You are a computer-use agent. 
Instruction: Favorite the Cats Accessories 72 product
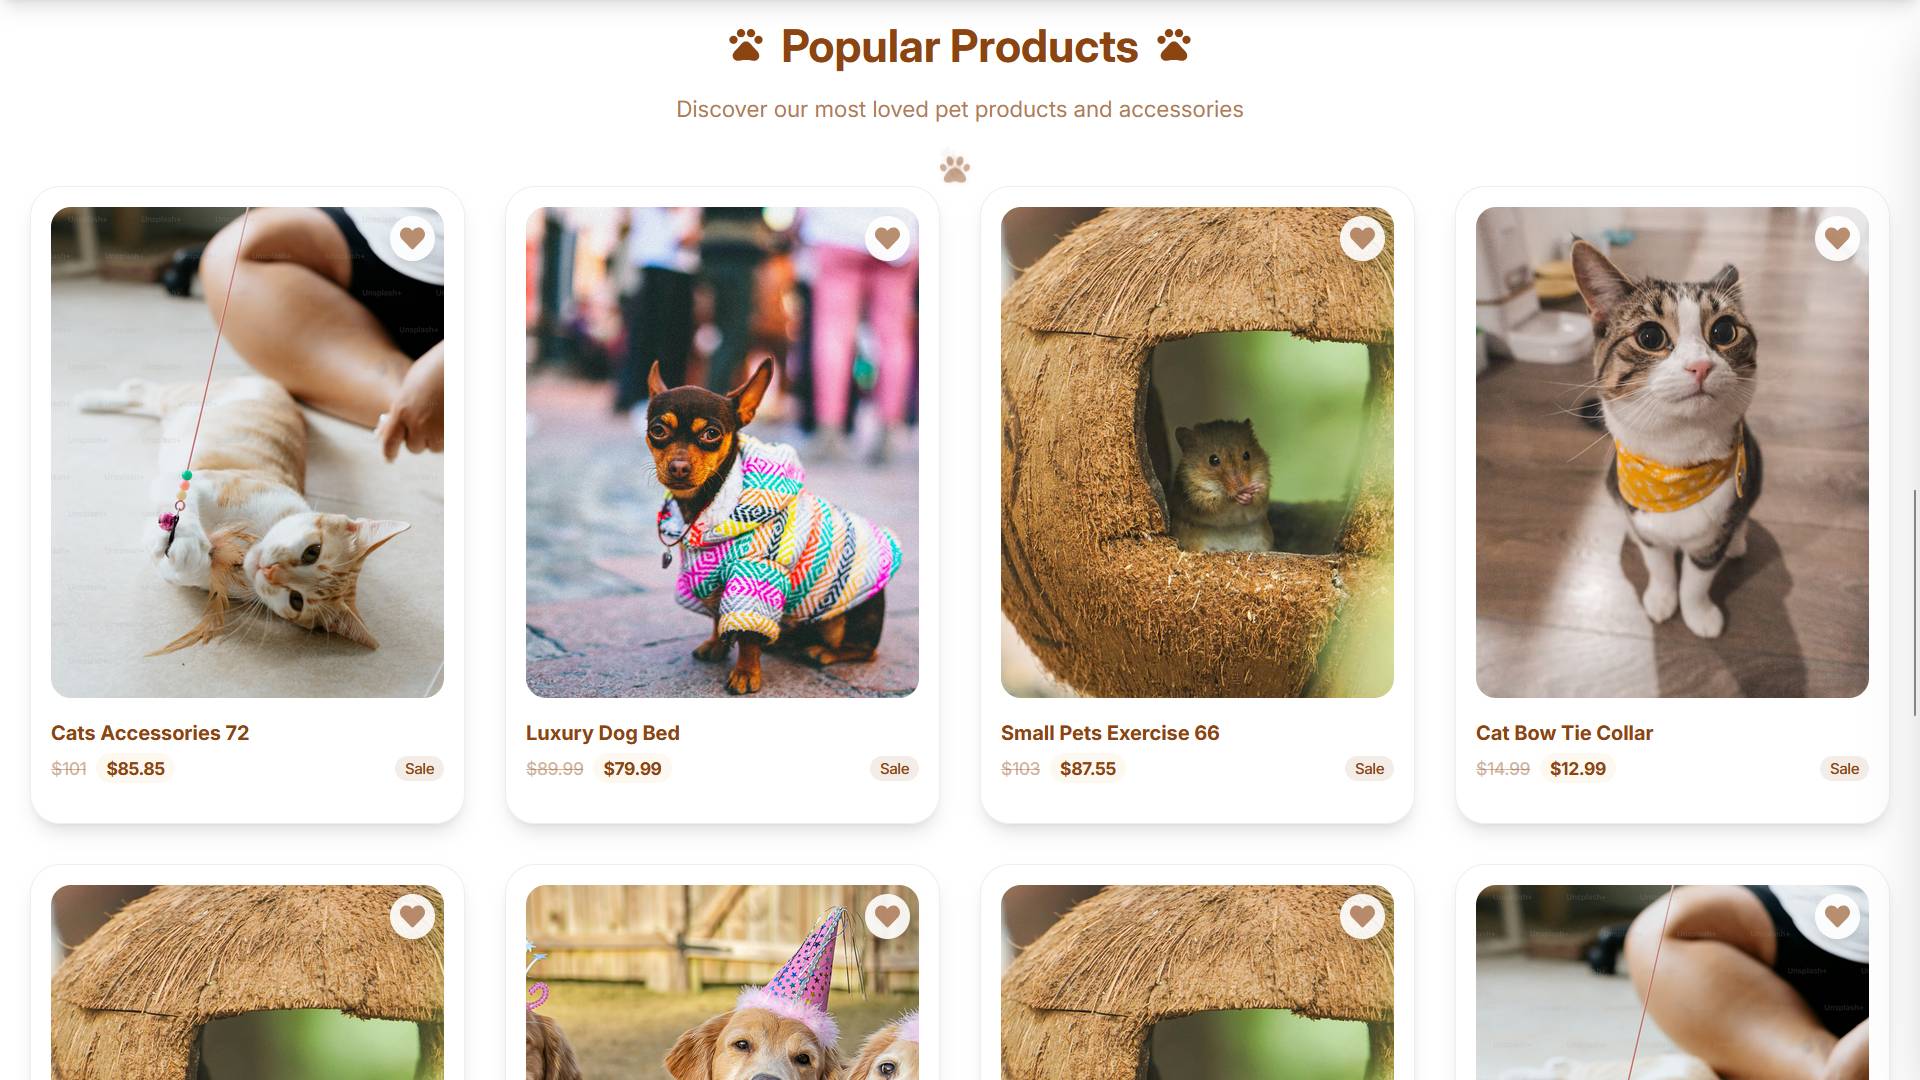tap(412, 238)
